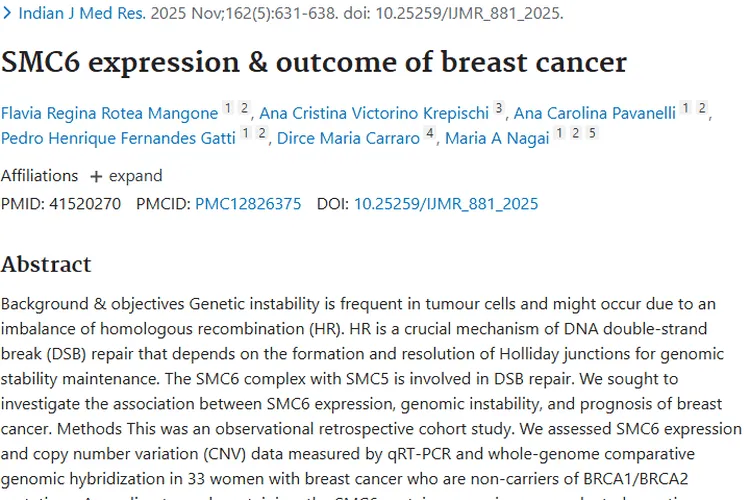Click affiliation superscript 3 after Krepischi
Screen dimensions: 750x500
tap(499, 108)
